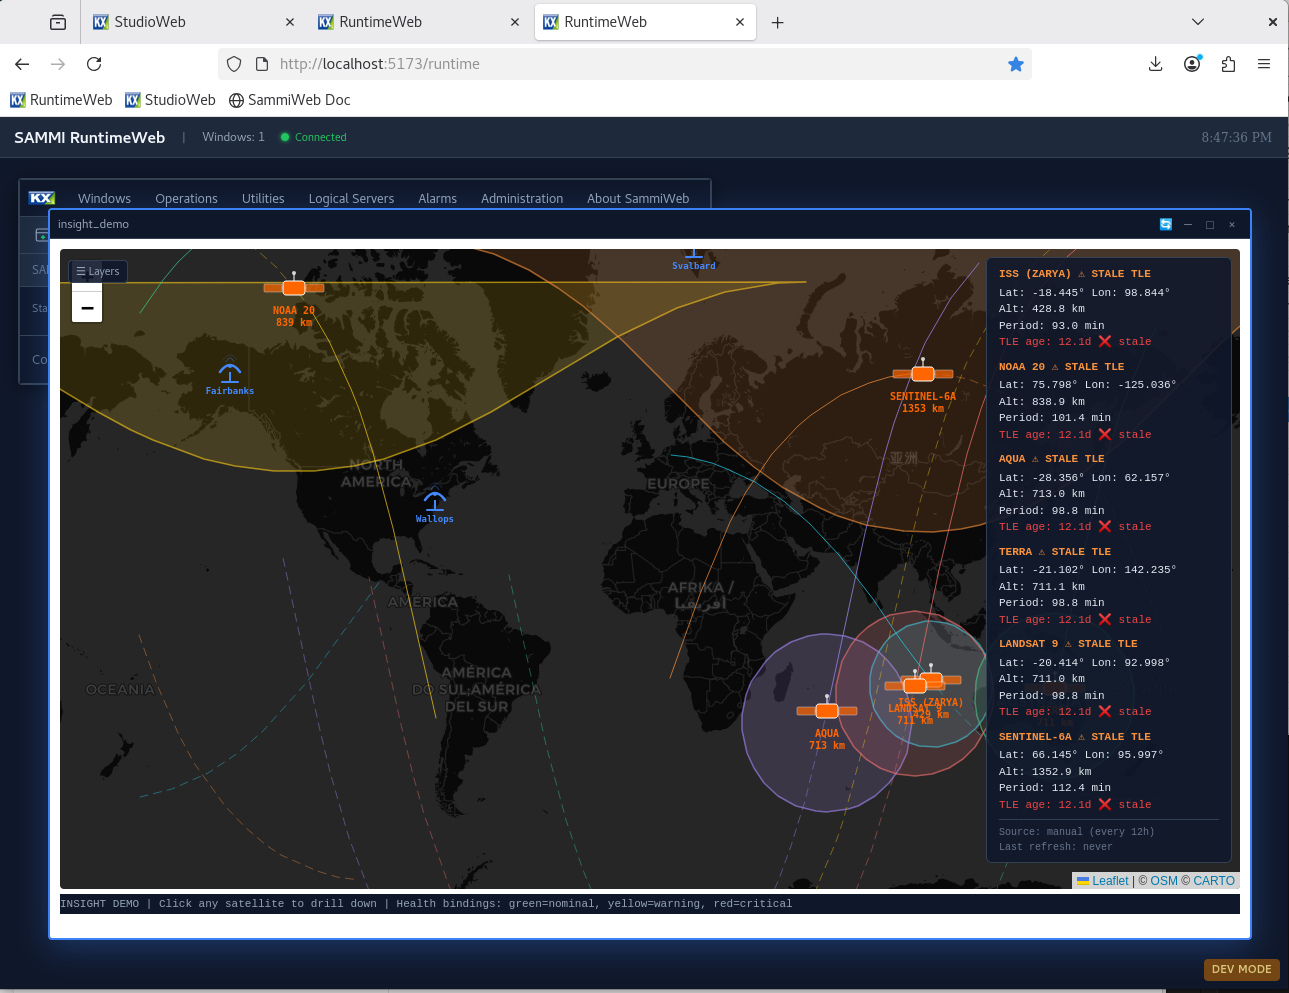Open the Logical Servers menu
The width and height of the screenshot is (1289, 993).
(351, 198)
